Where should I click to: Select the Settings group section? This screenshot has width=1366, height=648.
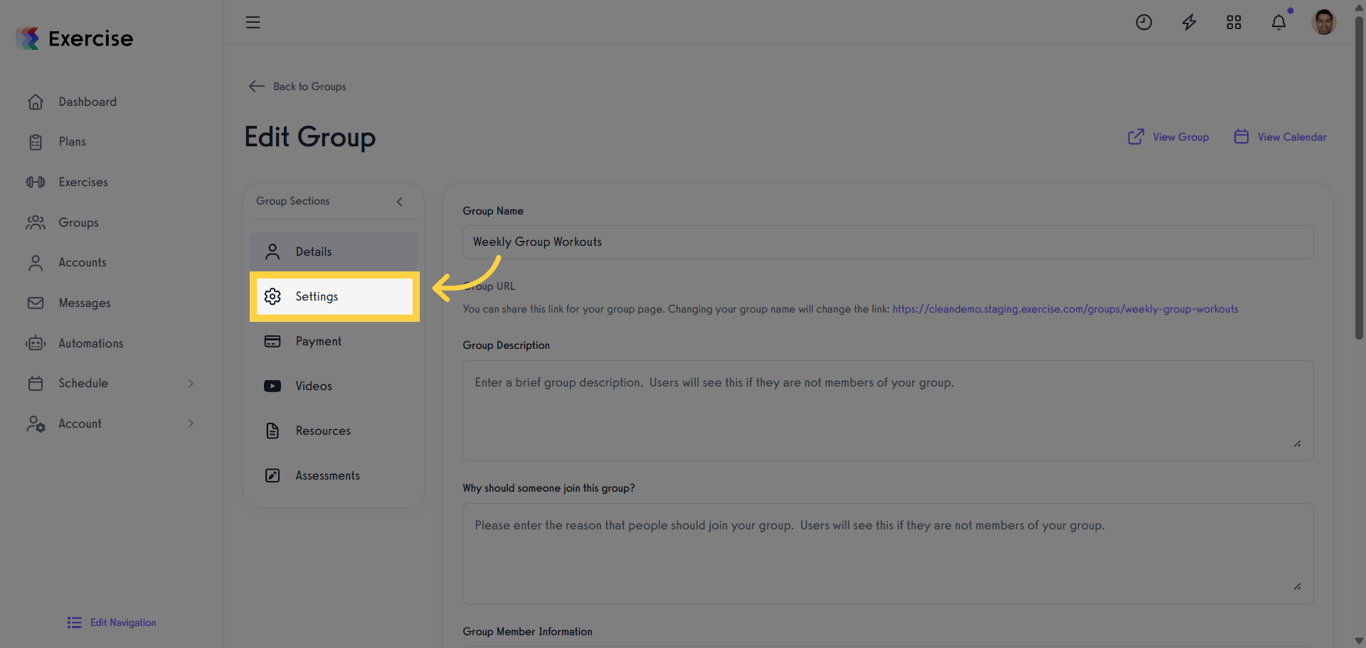pyautogui.click(x=334, y=297)
